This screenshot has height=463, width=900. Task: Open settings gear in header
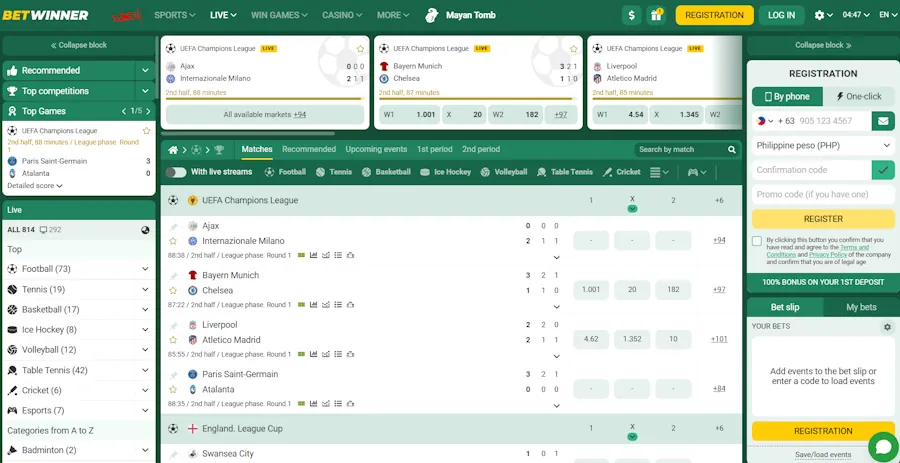(820, 15)
